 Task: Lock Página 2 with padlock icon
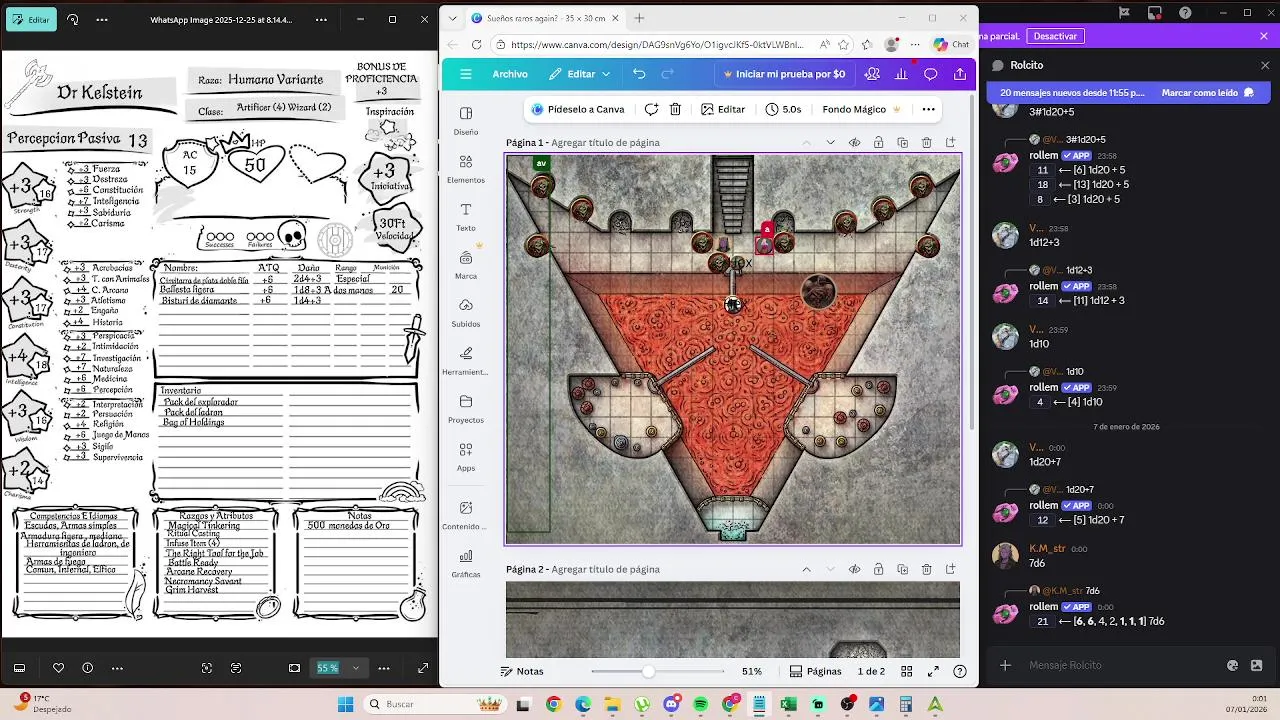pyautogui.click(x=878, y=569)
